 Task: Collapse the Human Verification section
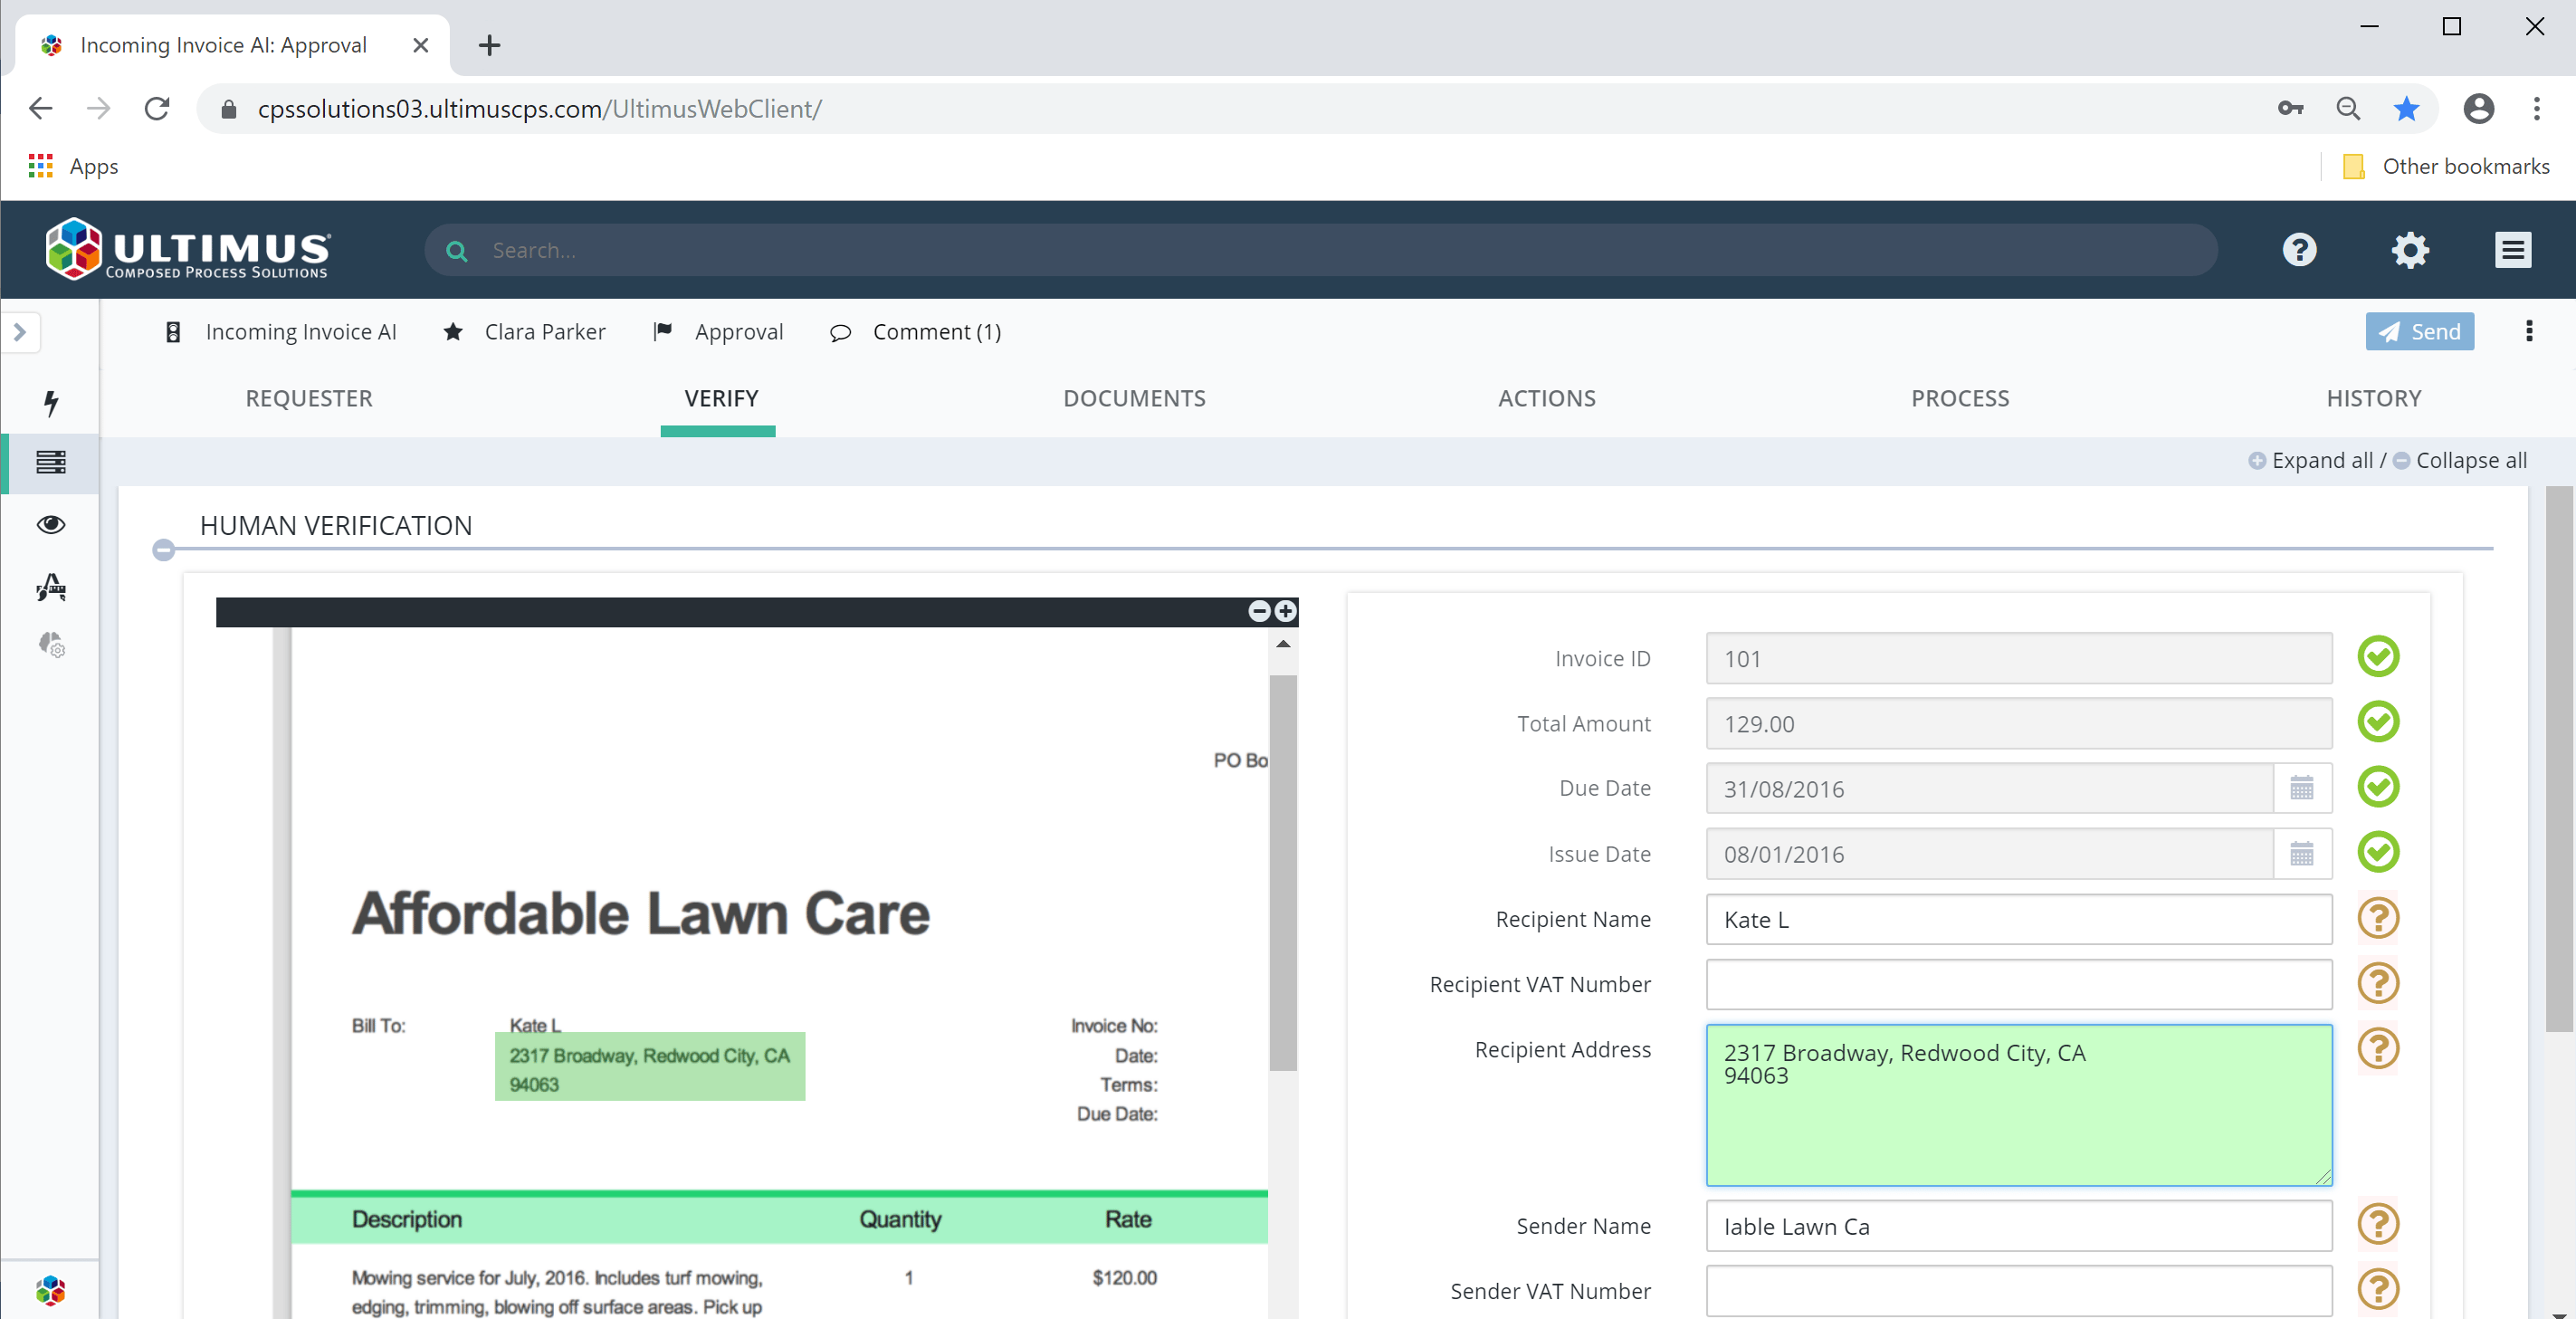pos(163,550)
